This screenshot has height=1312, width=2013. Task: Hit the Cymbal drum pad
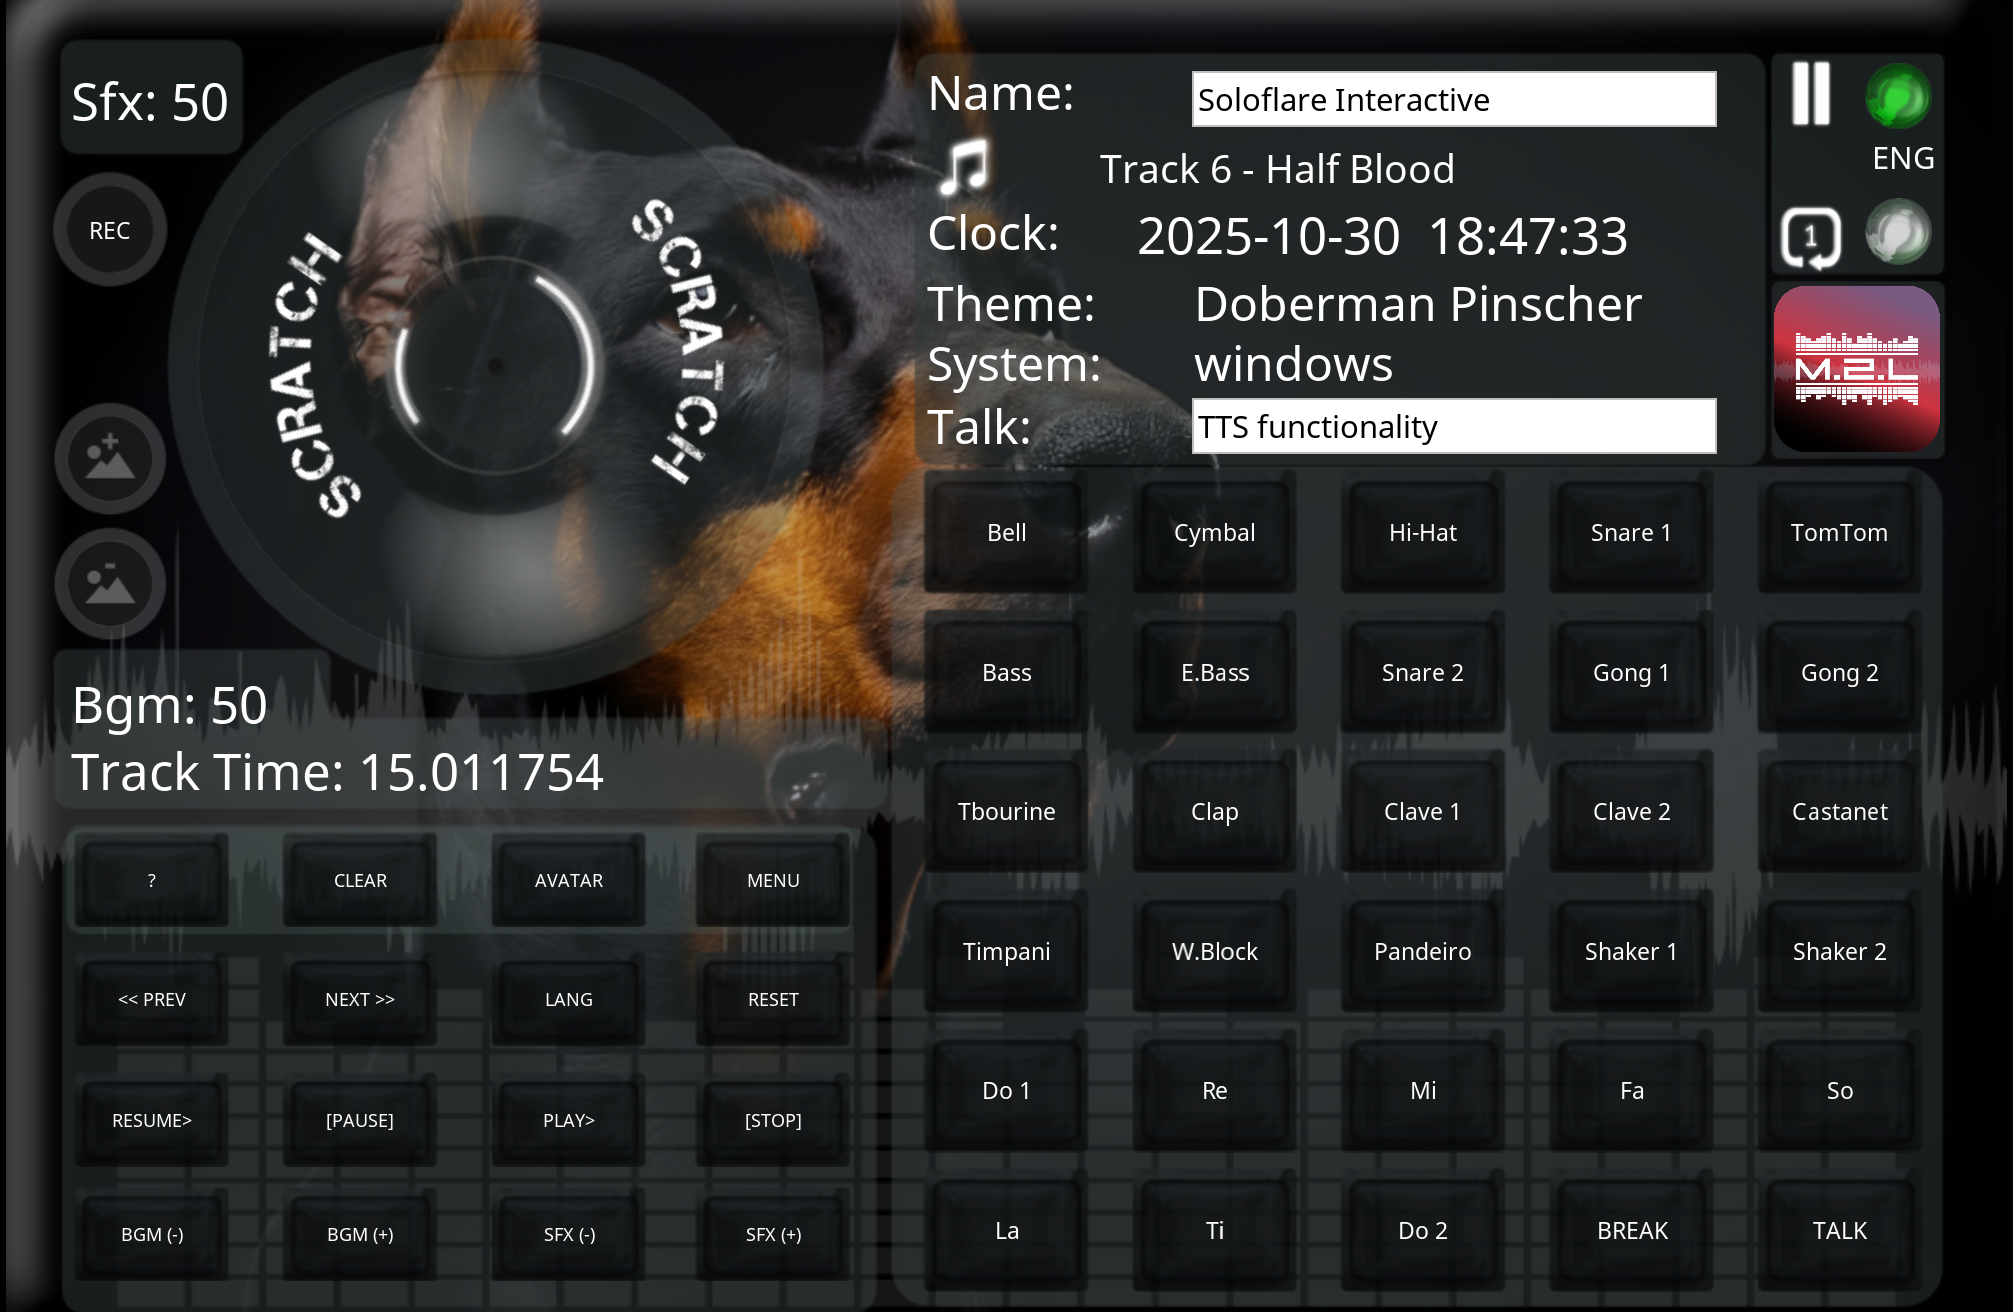tap(1214, 533)
